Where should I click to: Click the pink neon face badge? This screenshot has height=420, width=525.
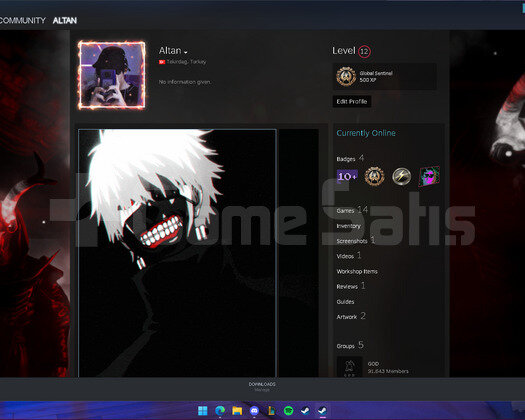429,176
